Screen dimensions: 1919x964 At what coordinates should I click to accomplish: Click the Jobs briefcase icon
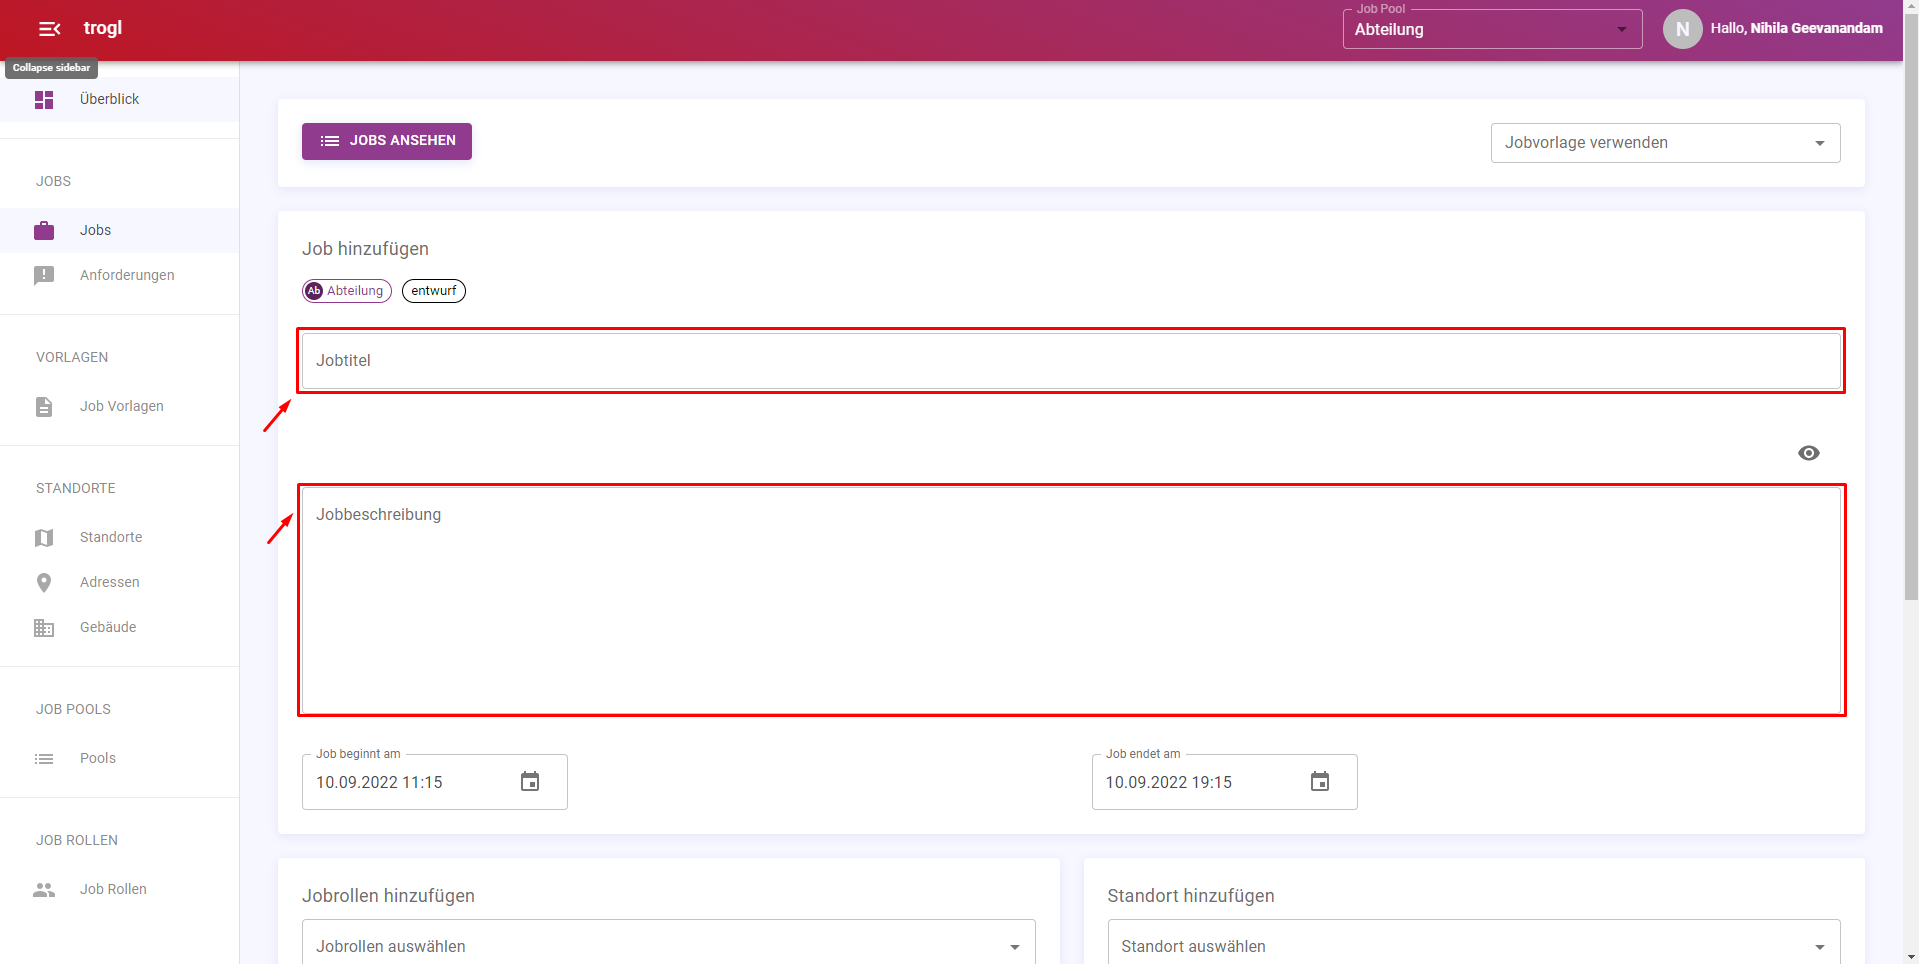pos(44,231)
